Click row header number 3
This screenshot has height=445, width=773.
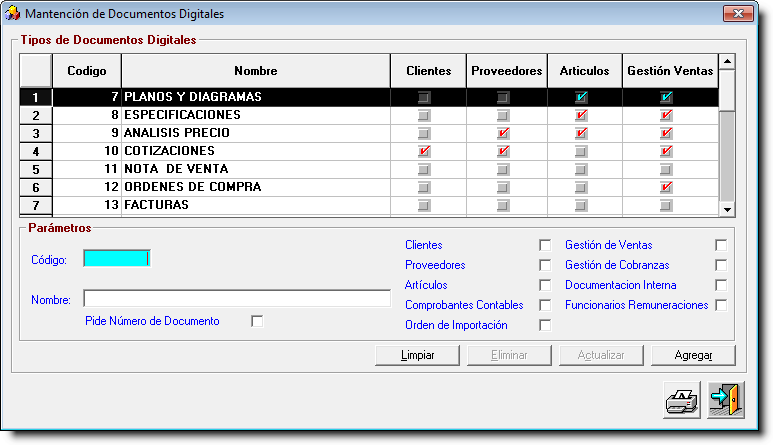35,134
